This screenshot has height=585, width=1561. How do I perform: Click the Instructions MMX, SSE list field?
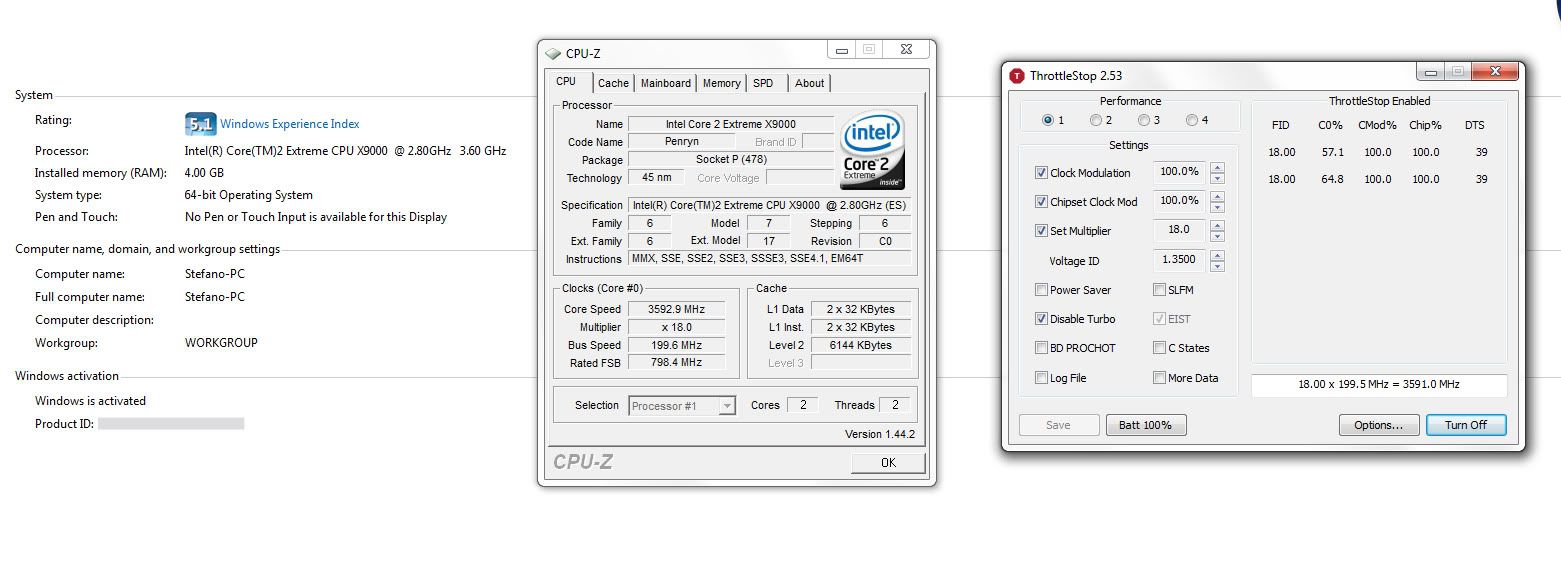coord(770,259)
